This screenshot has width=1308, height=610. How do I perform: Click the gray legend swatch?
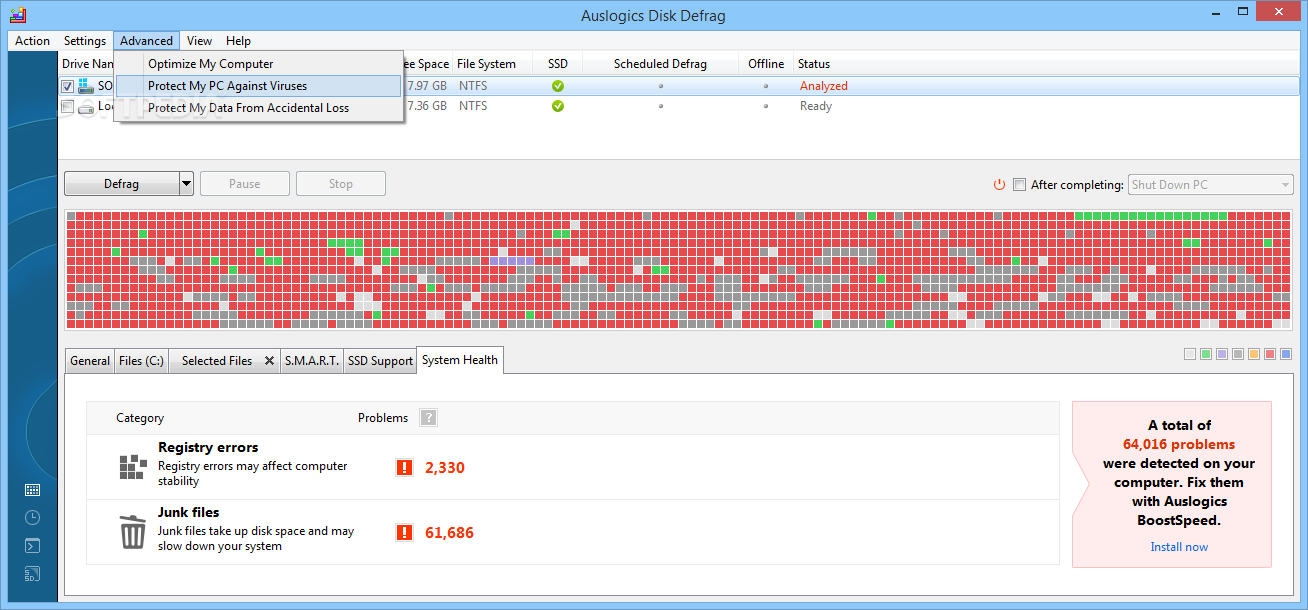click(x=1238, y=354)
